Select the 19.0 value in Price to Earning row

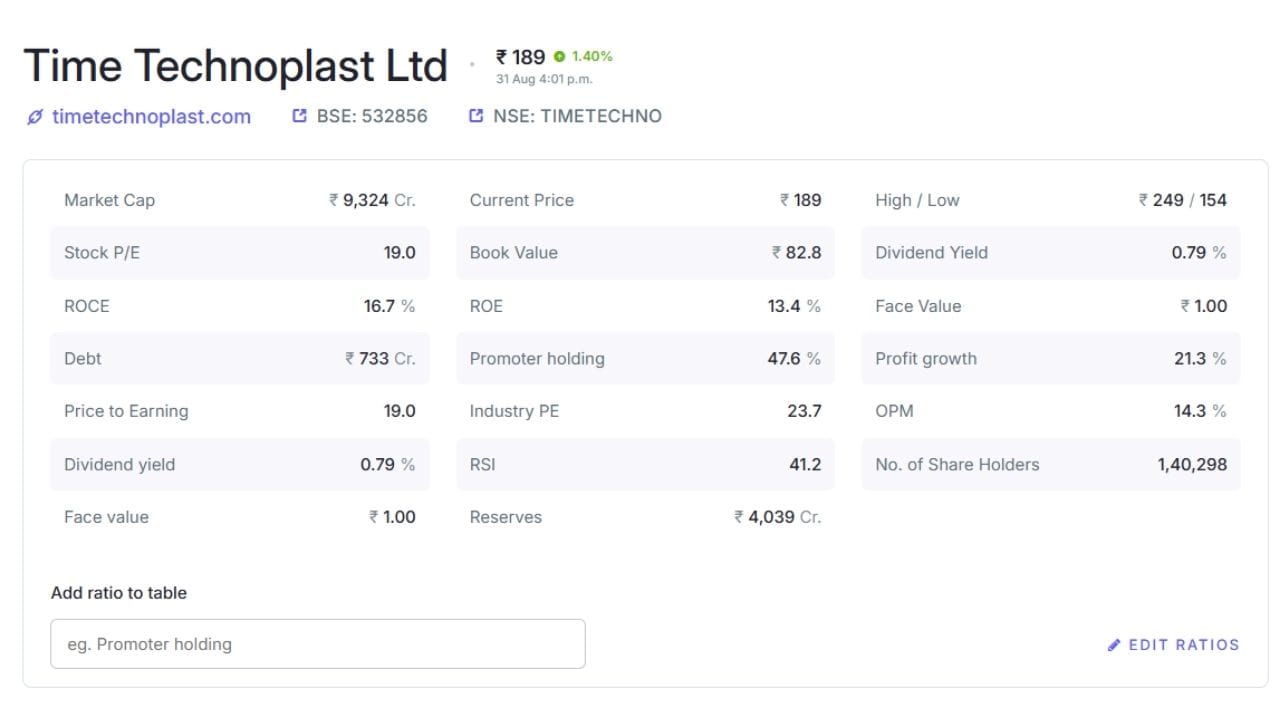399,411
